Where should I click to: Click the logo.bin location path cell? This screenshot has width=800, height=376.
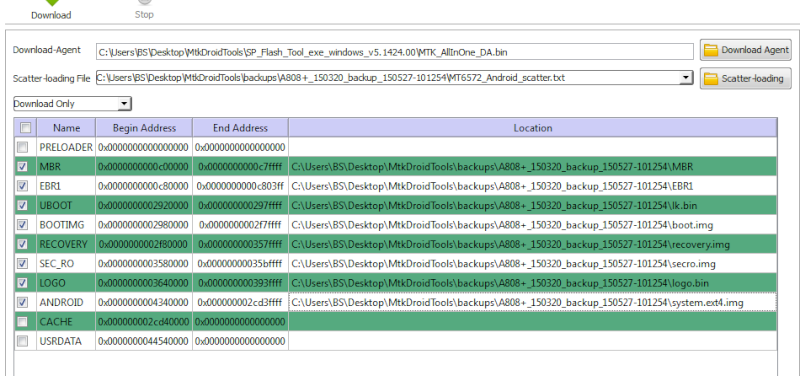533,283
